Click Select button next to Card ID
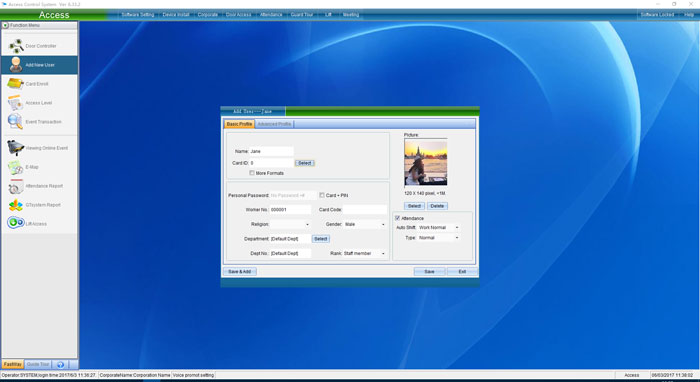The height and width of the screenshot is (382, 700). 305,163
